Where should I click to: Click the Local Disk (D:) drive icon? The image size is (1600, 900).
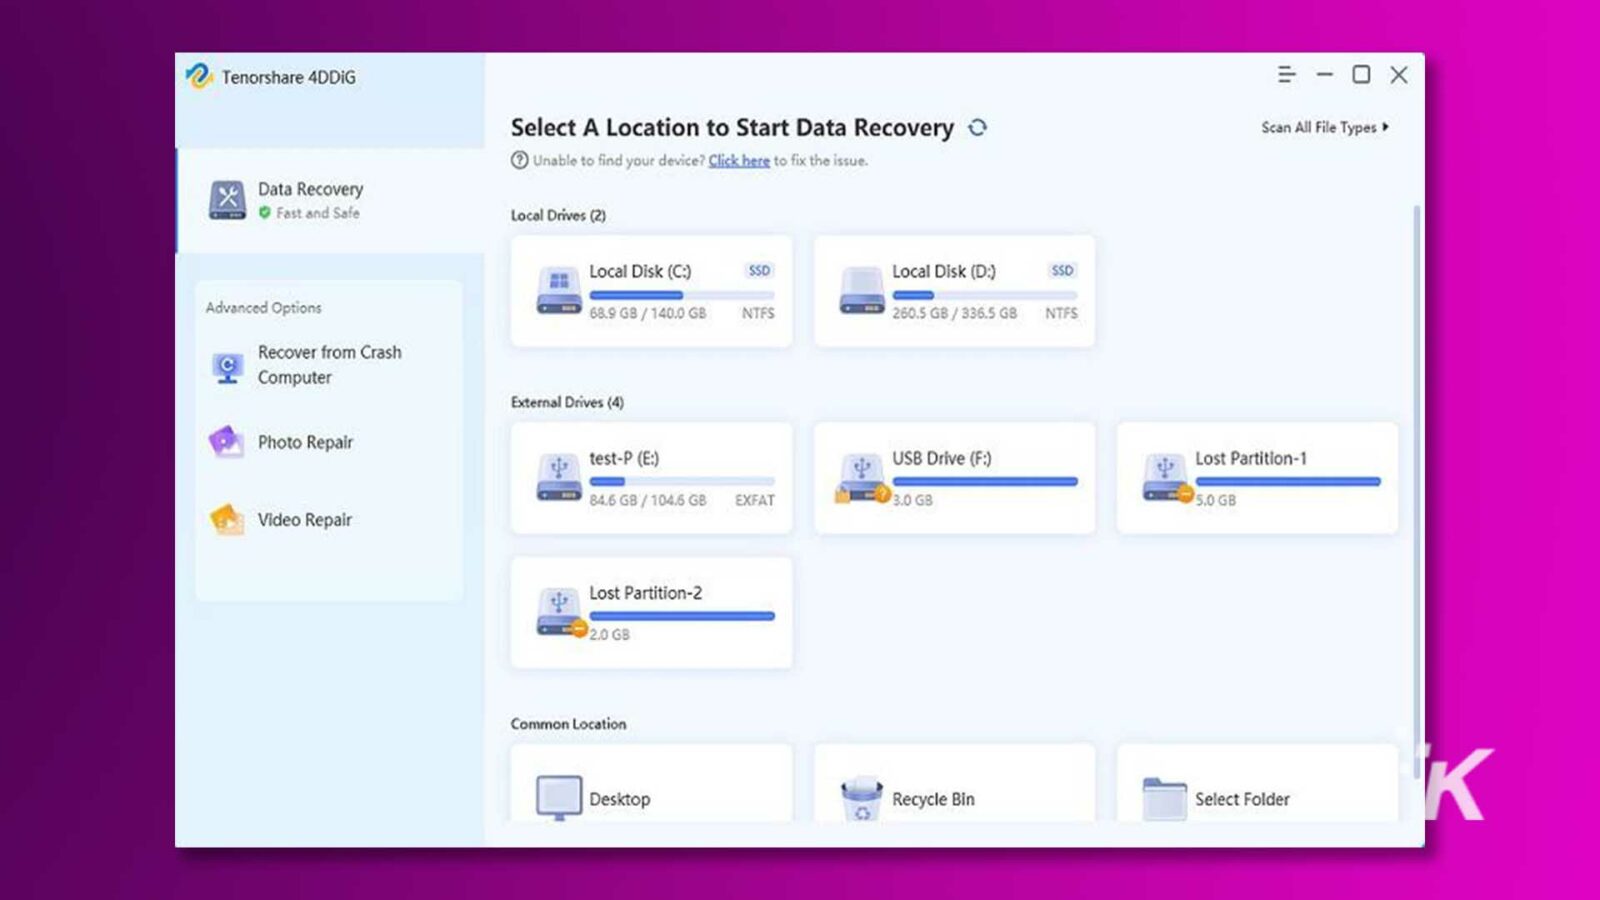(x=862, y=291)
